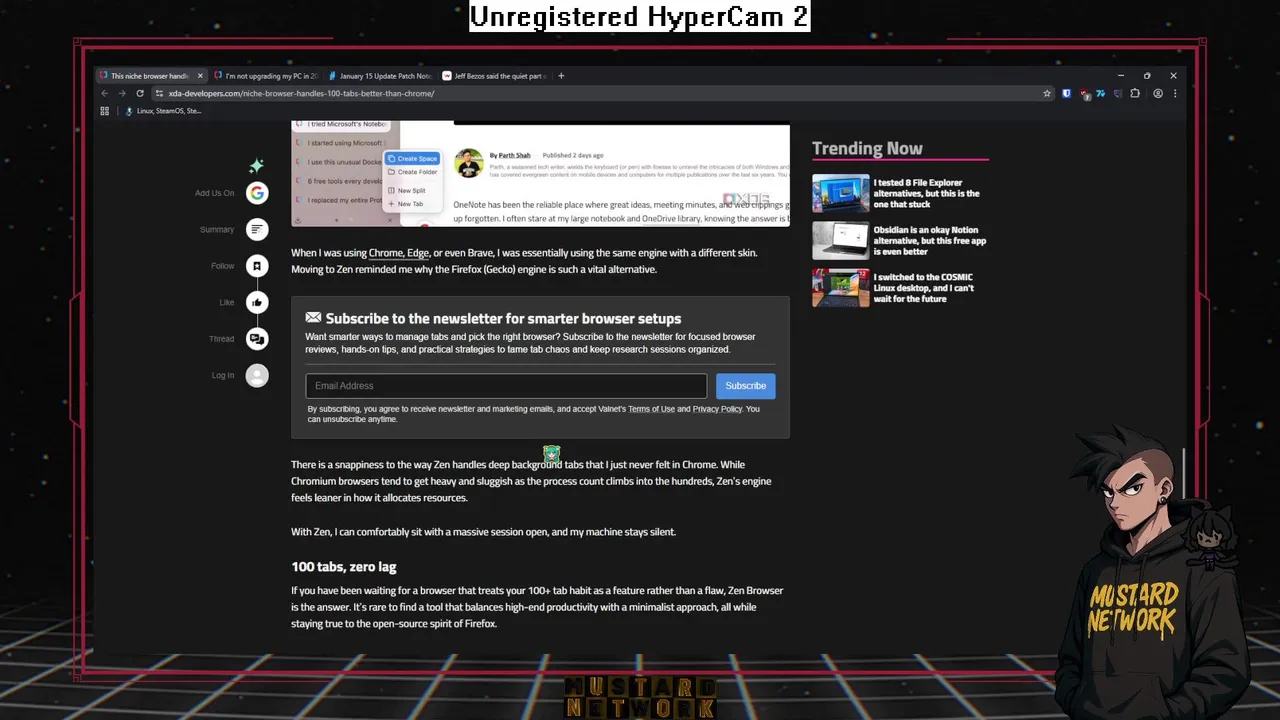The height and width of the screenshot is (720, 1280).
Task: Click the '100 tabs, zero lag' heading
Action: [343, 567]
